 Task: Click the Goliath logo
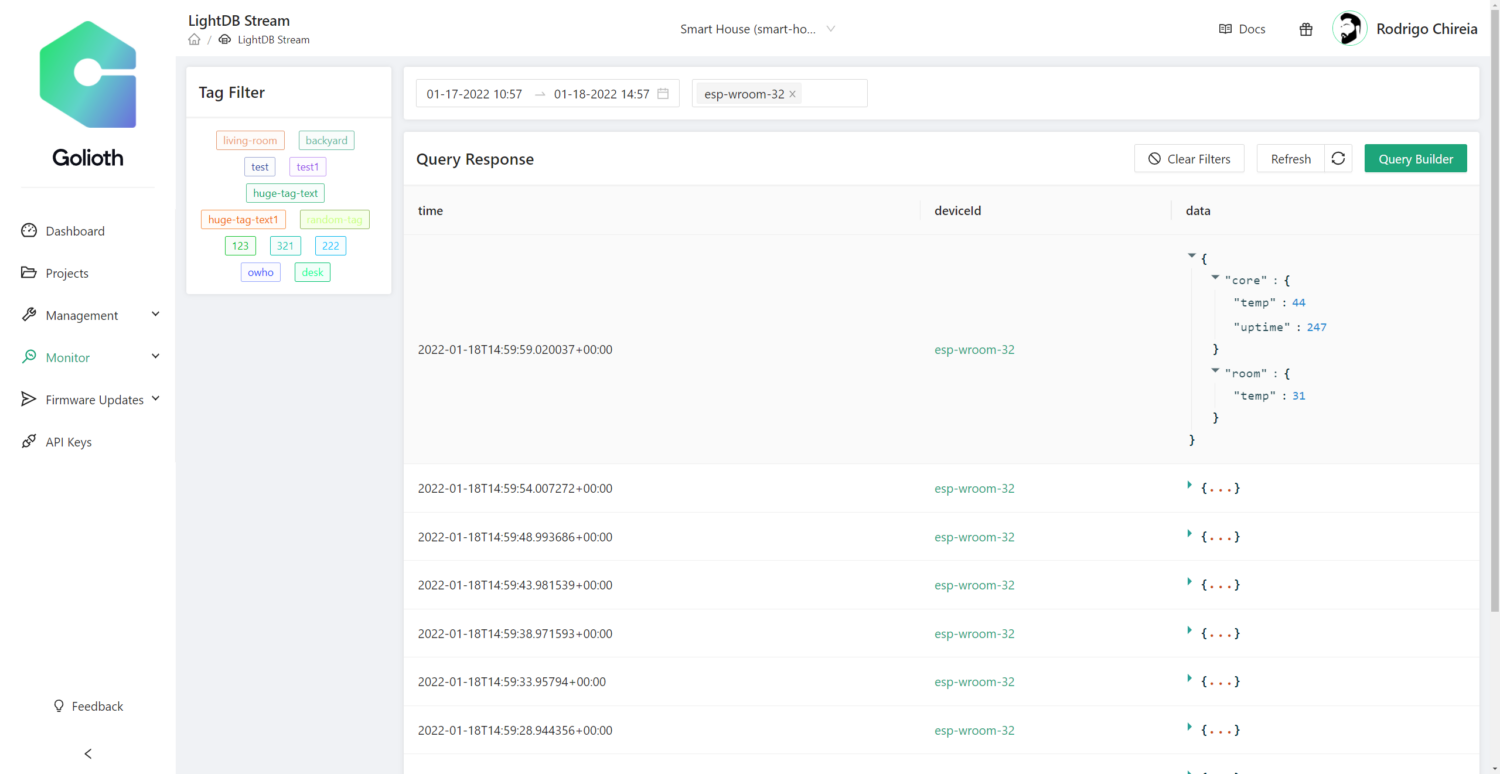[87, 74]
